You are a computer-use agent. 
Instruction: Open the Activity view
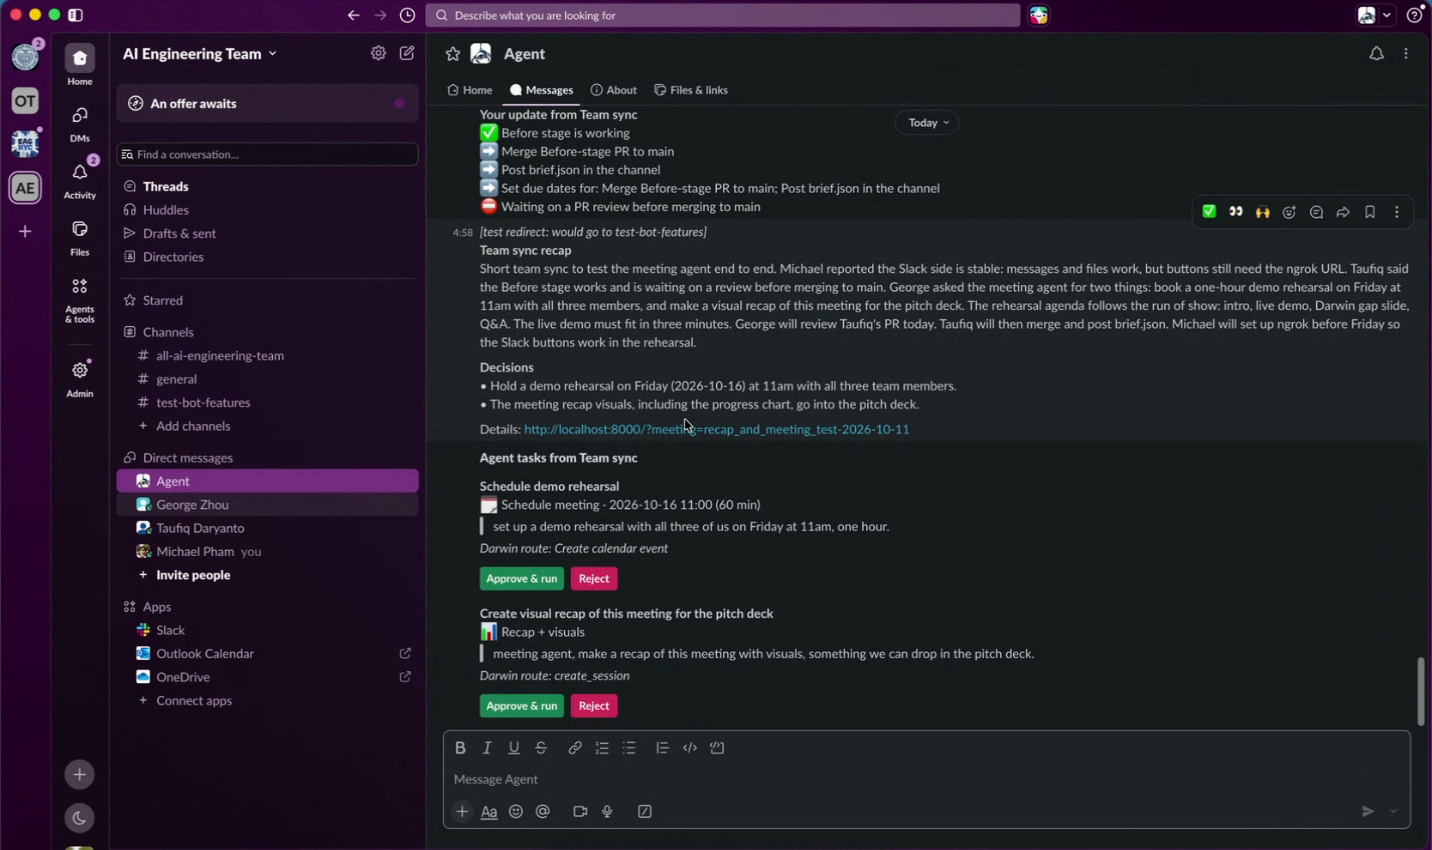[80, 181]
